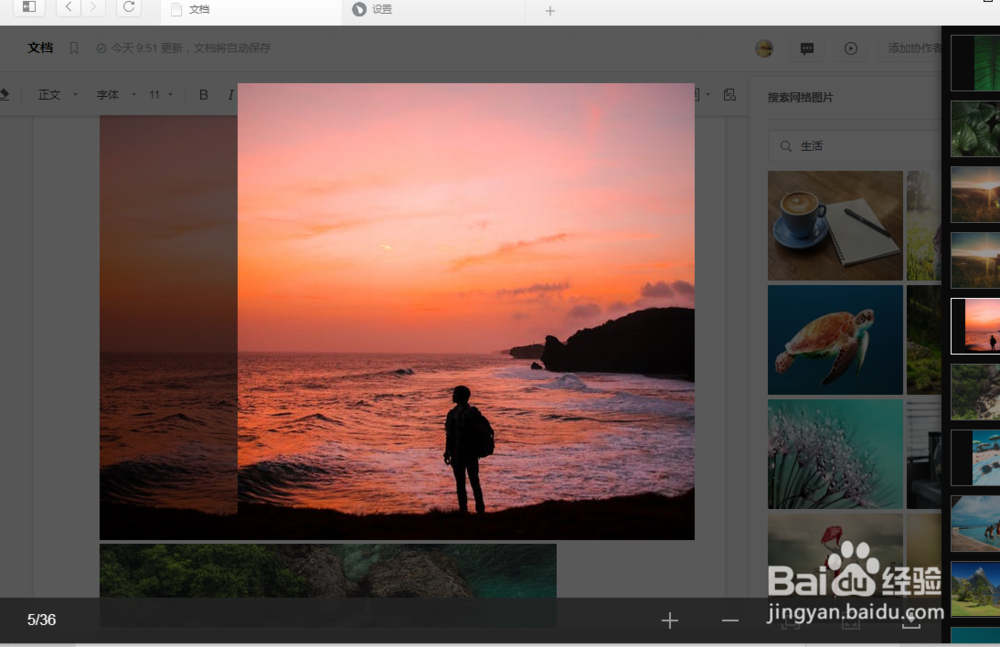Viewport: 1000px width, 647px height.
Task: Click the 生活 image search field
Action: point(855,146)
